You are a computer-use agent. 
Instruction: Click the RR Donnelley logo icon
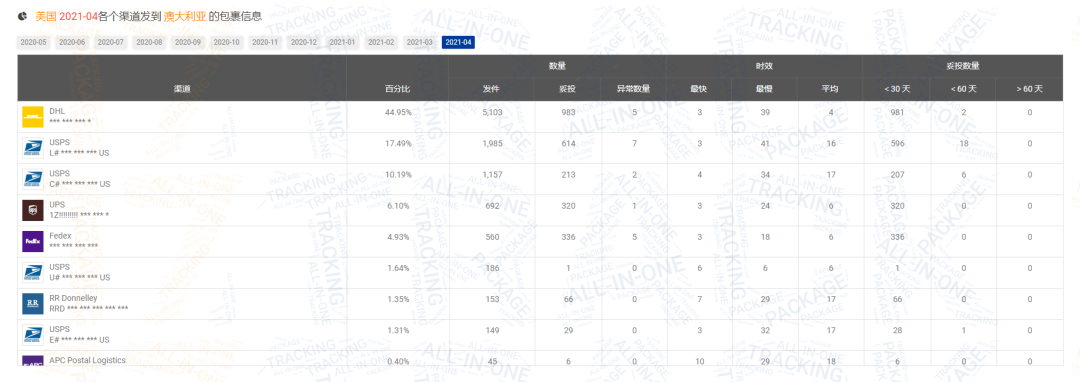coord(32,304)
